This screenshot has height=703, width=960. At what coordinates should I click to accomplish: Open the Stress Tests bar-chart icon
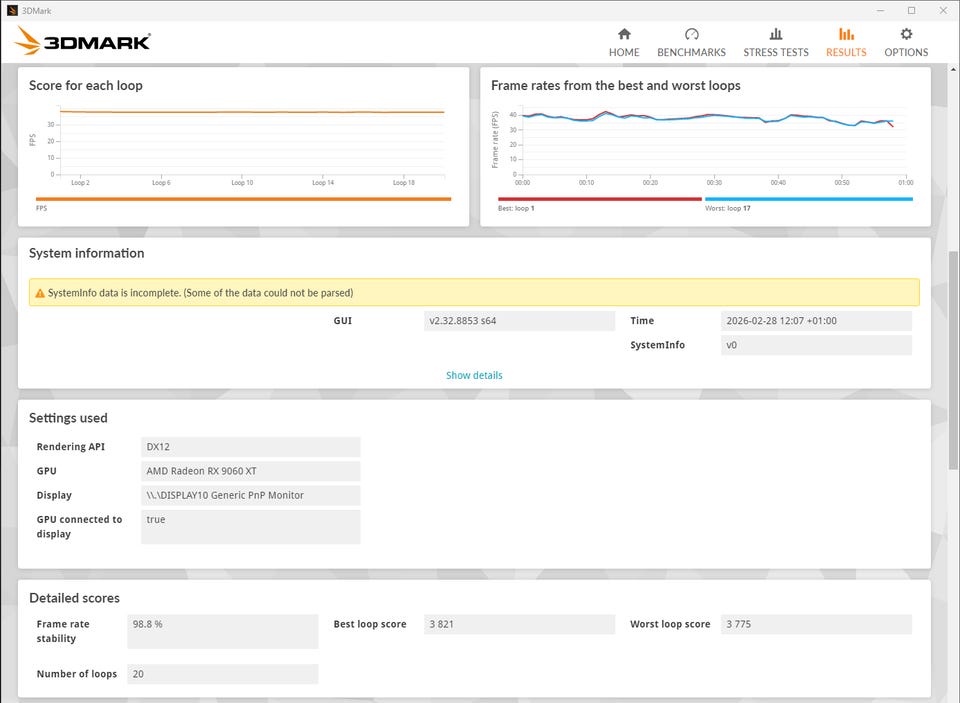(776, 35)
